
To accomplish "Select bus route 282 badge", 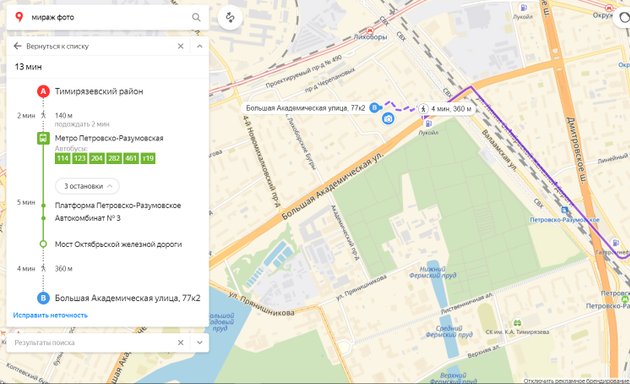I will (114, 158).
